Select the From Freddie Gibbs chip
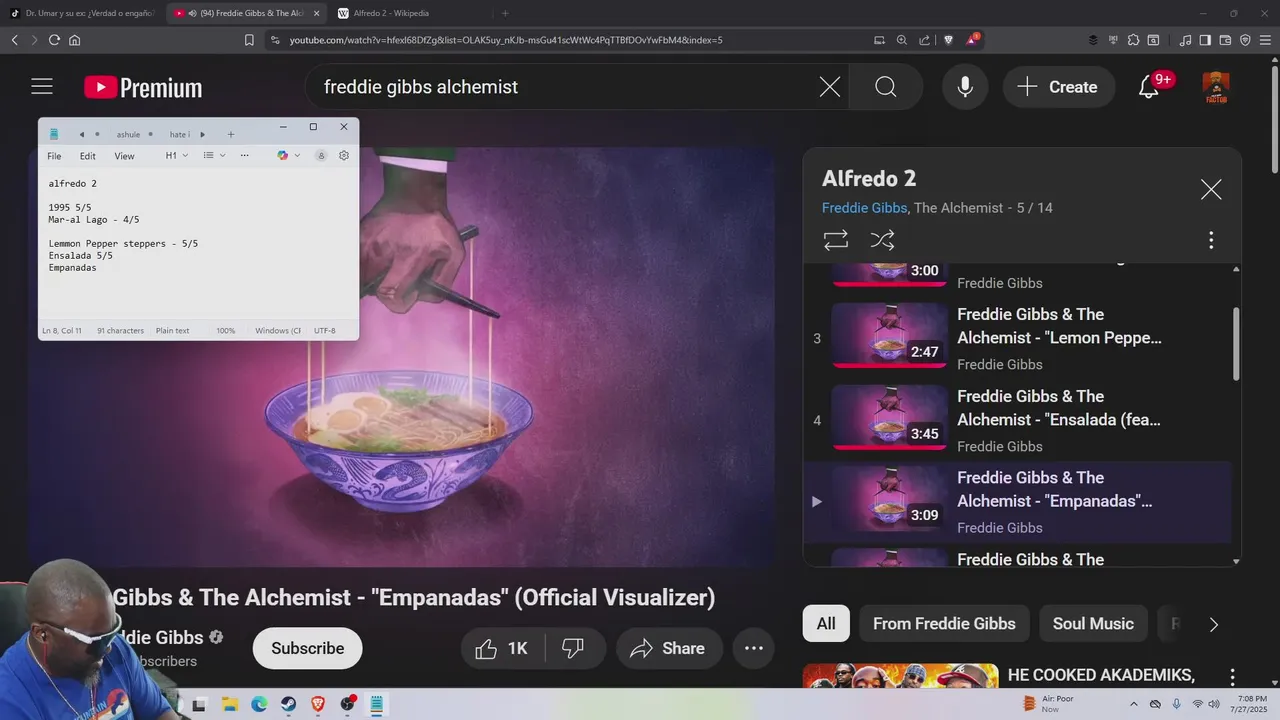Viewport: 1280px width, 720px height. (x=944, y=624)
